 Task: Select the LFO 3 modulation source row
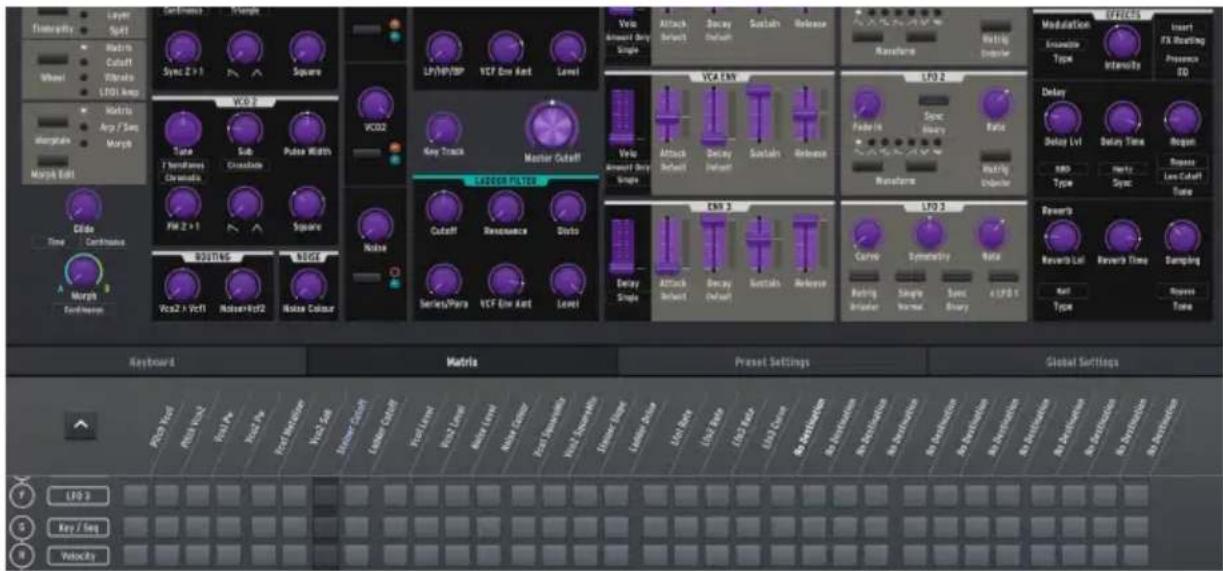pos(77,495)
